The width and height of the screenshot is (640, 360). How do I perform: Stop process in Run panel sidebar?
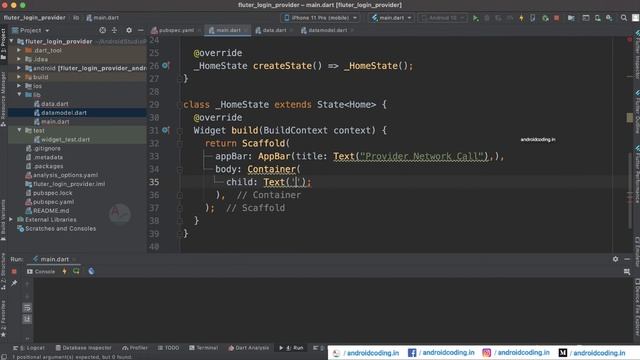[14, 271]
